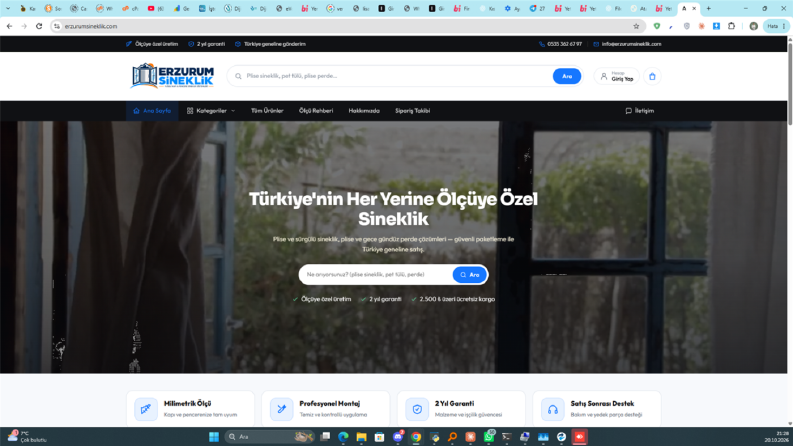The width and height of the screenshot is (793, 446).
Task: Click Google Chrome taskbar icon
Action: point(416,437)
